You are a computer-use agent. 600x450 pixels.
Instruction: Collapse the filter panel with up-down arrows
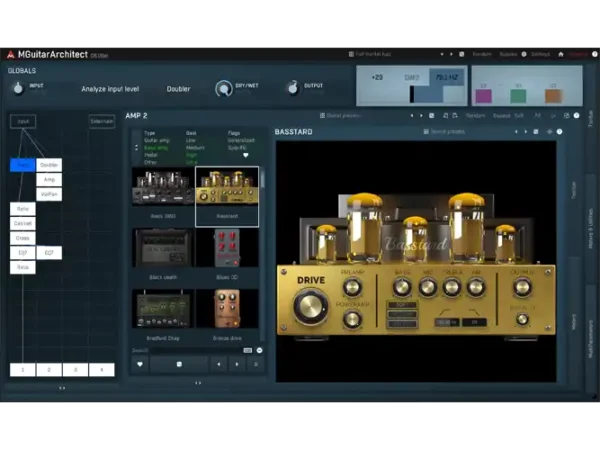tap(137, 147)
